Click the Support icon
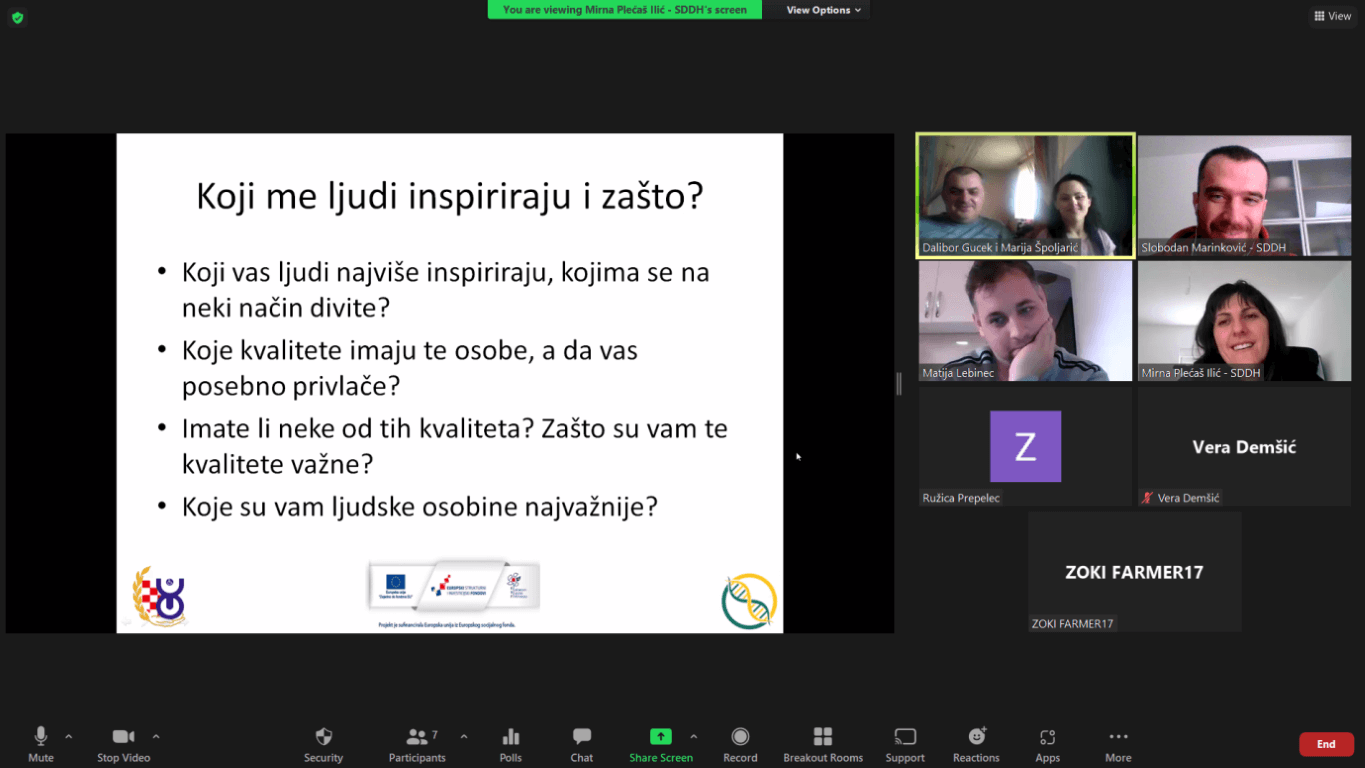 tap(905, 737)
